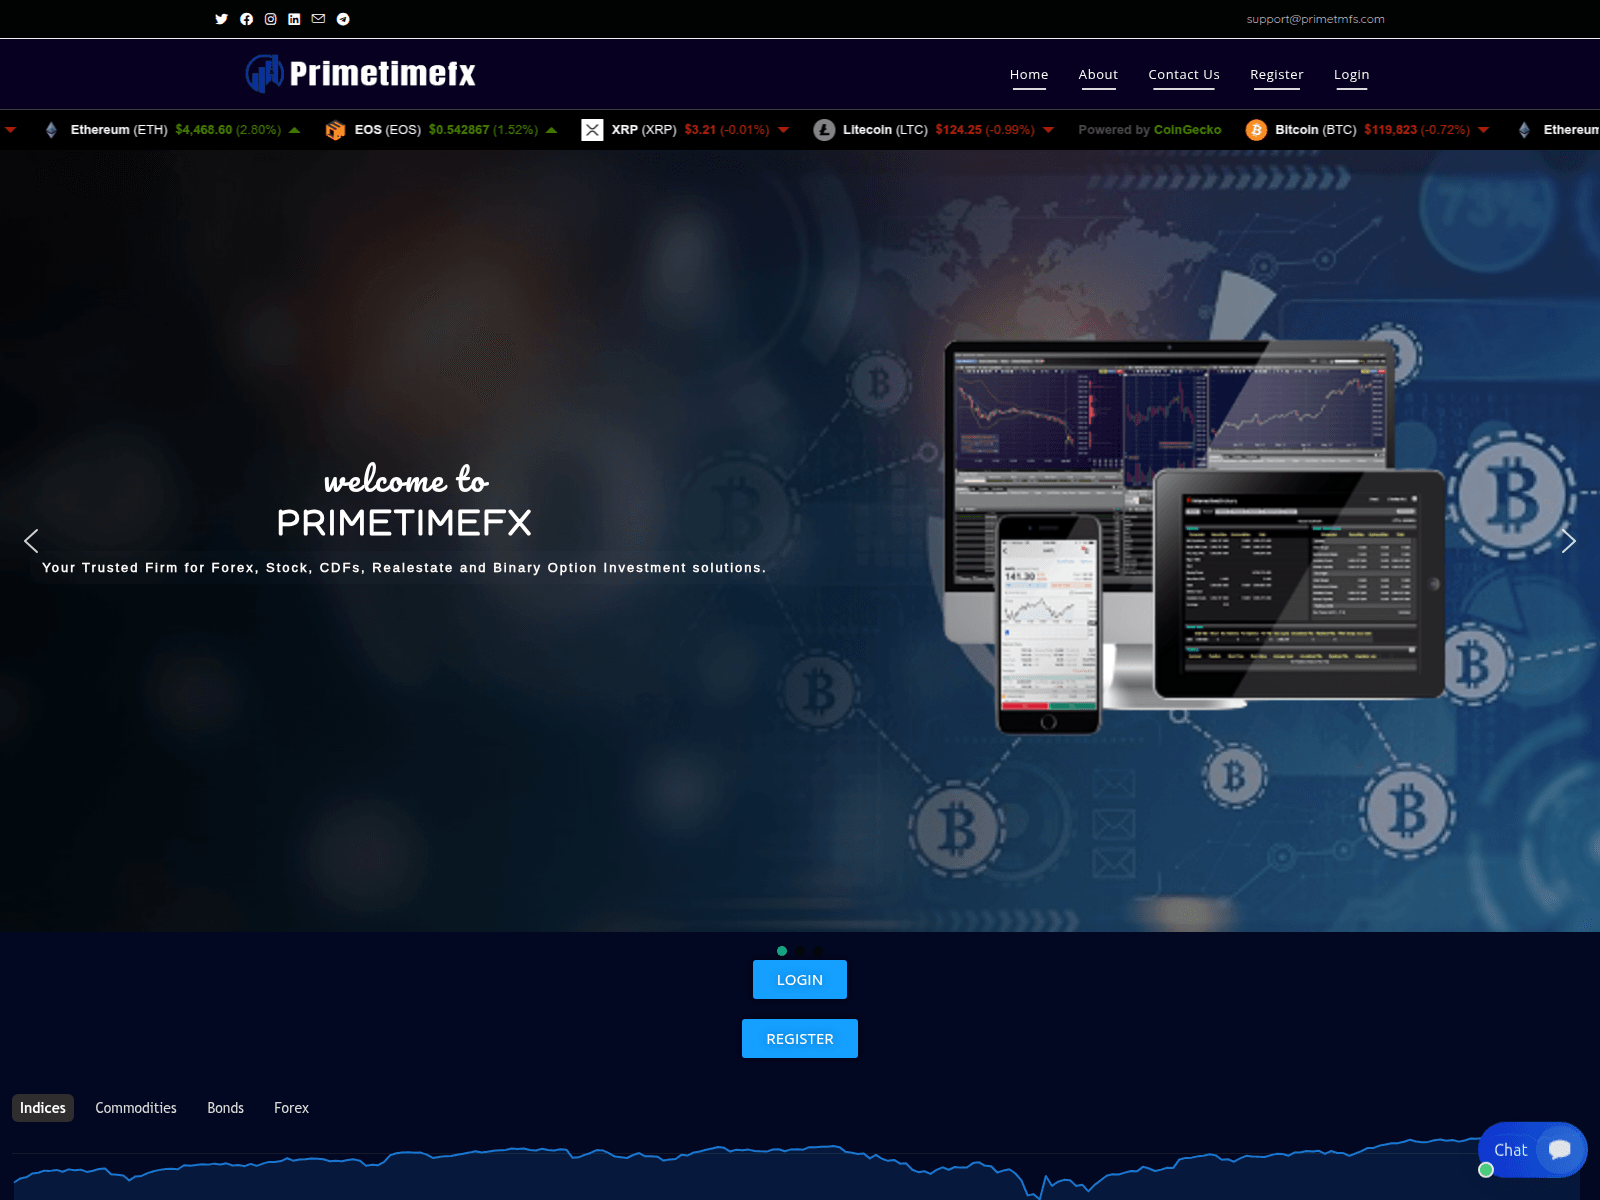Open the Facebook social icon

pyautogui.click(x=246, y=19)
